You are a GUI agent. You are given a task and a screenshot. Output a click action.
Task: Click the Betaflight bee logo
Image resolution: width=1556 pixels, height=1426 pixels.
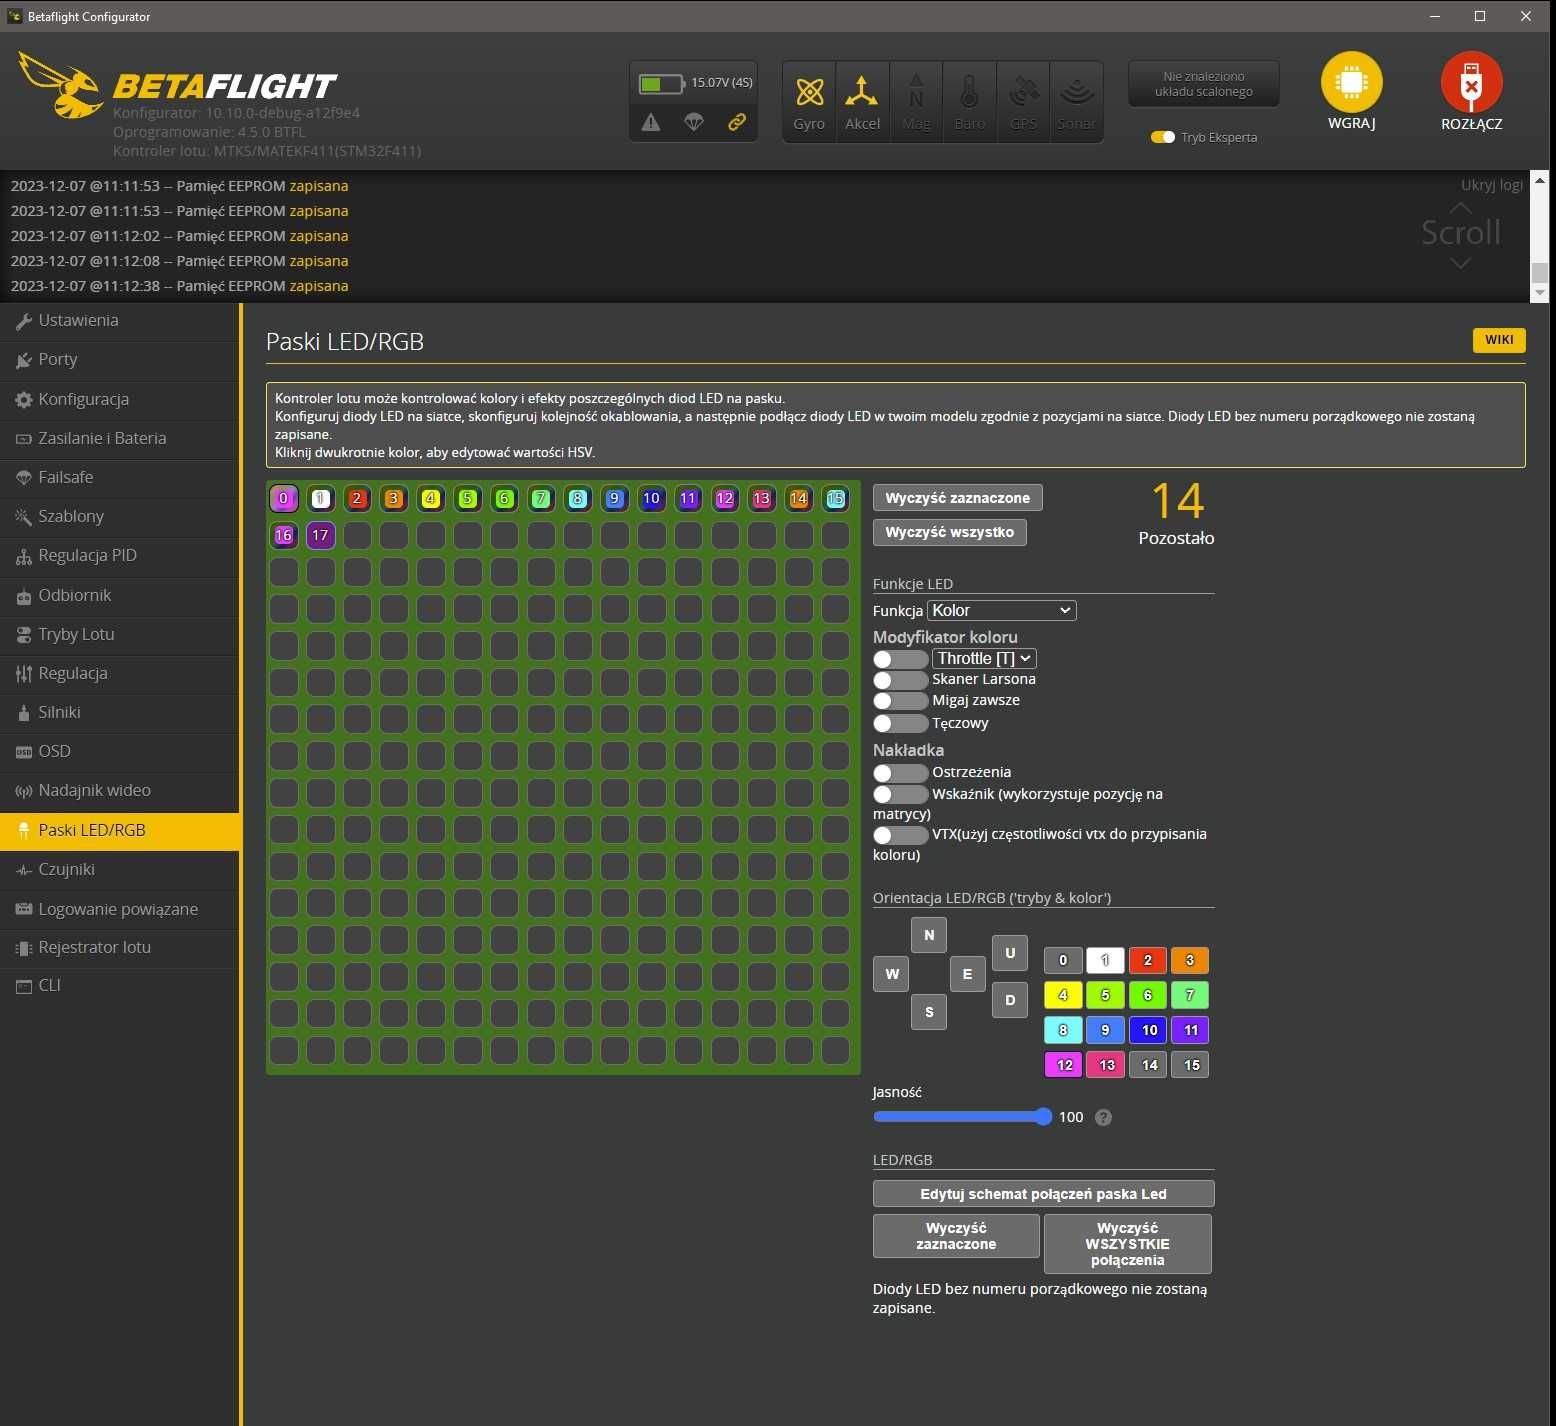pos(62,86)
